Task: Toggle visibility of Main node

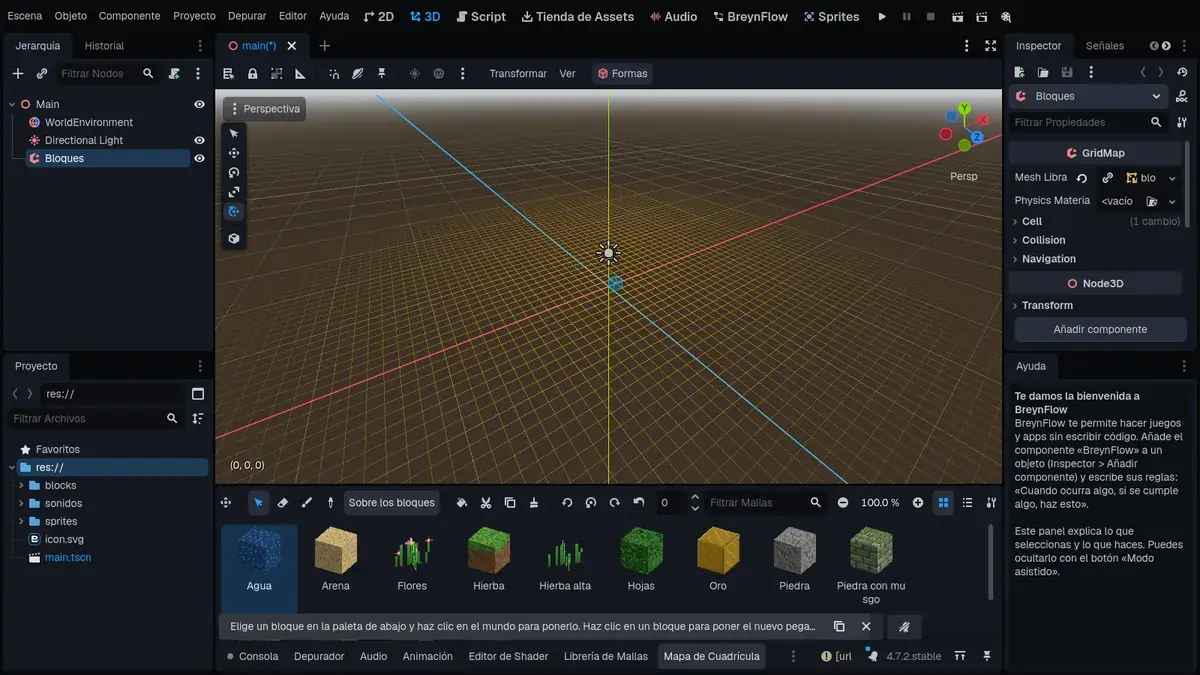Action: pyautogui.click(x=199, y=104)
